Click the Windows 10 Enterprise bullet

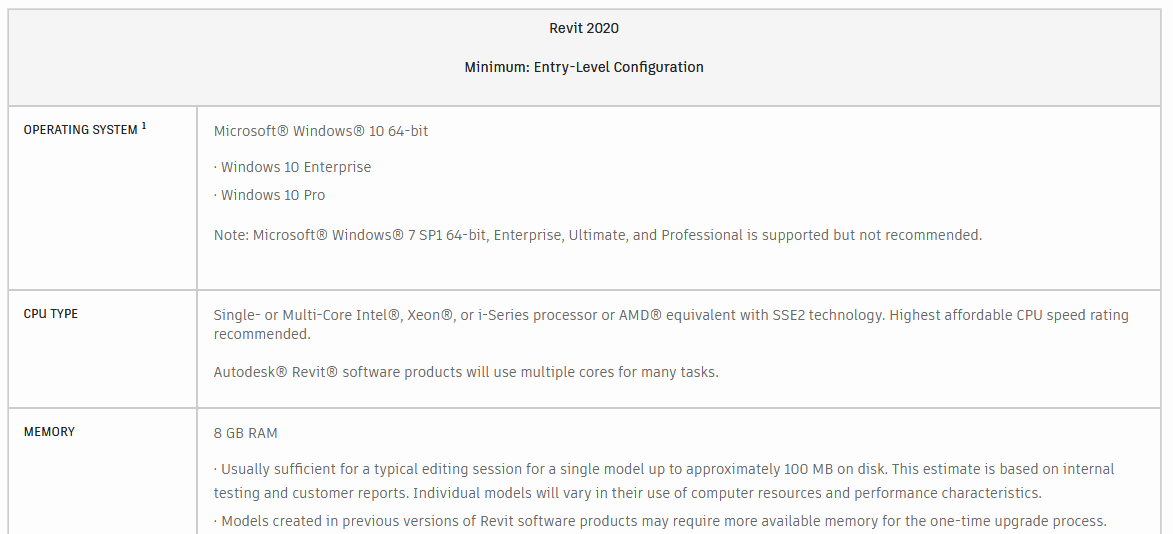[295, 167]
